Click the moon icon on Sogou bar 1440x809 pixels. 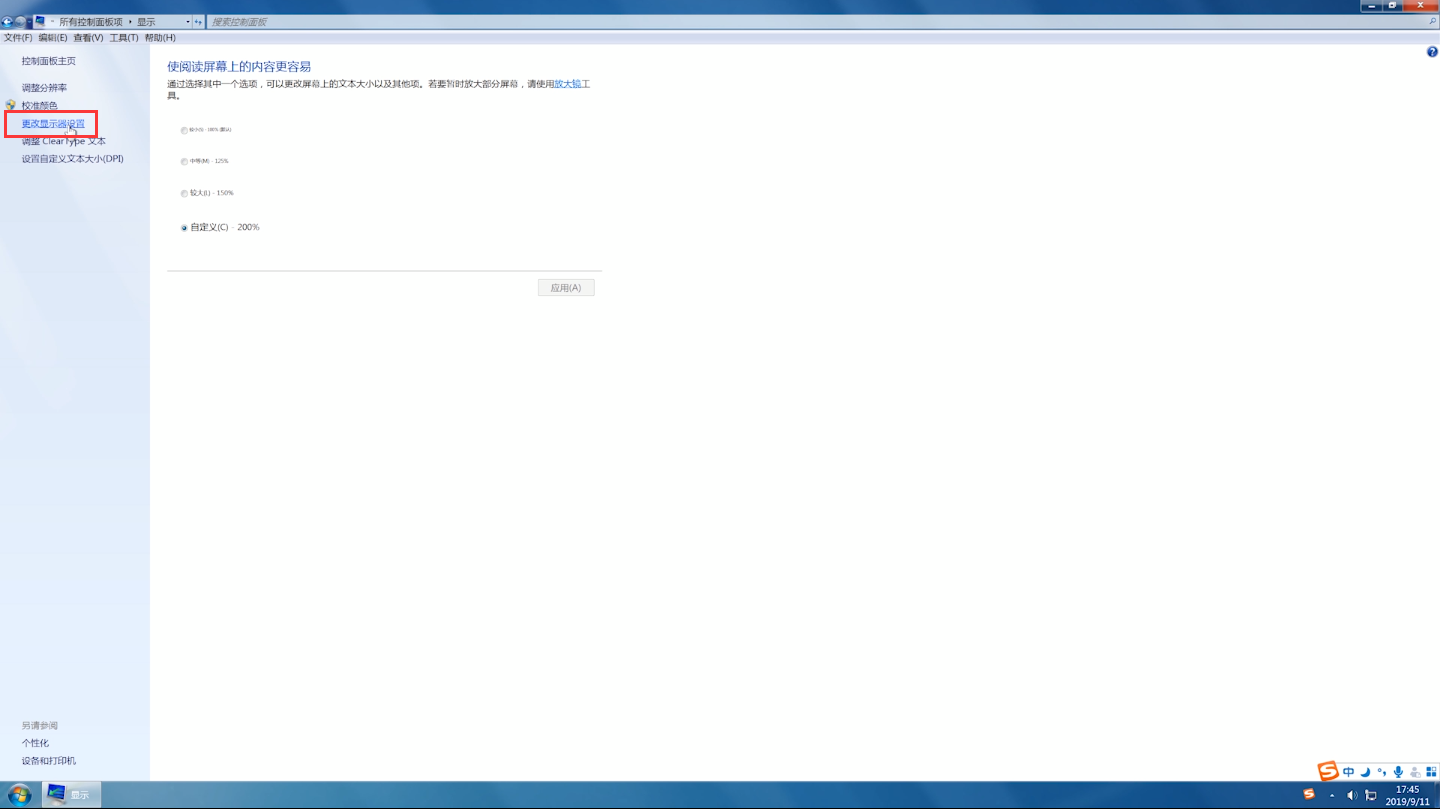(x=1365, y=772)
